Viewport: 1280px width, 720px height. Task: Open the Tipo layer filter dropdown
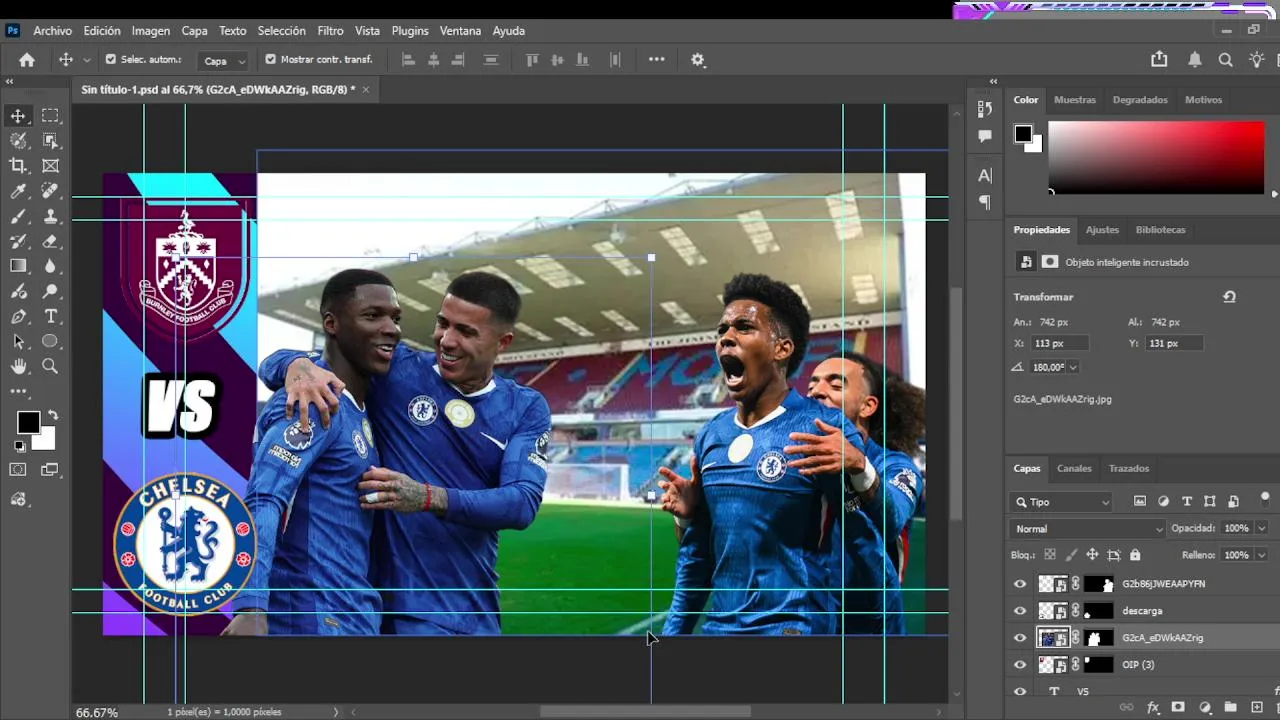point(1062,502)
